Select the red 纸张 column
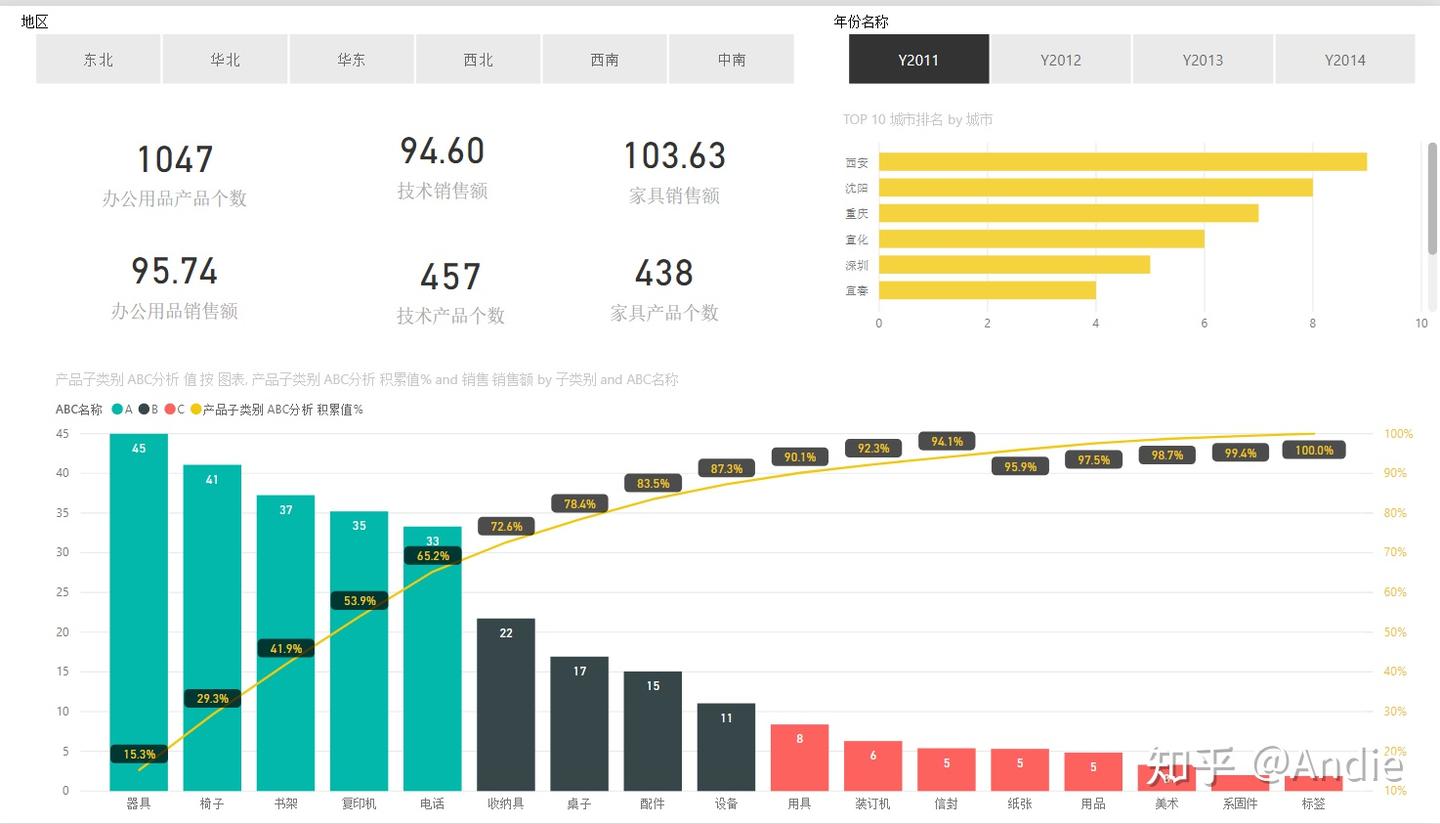The image size is (1440, 824). pos(1020,770)
